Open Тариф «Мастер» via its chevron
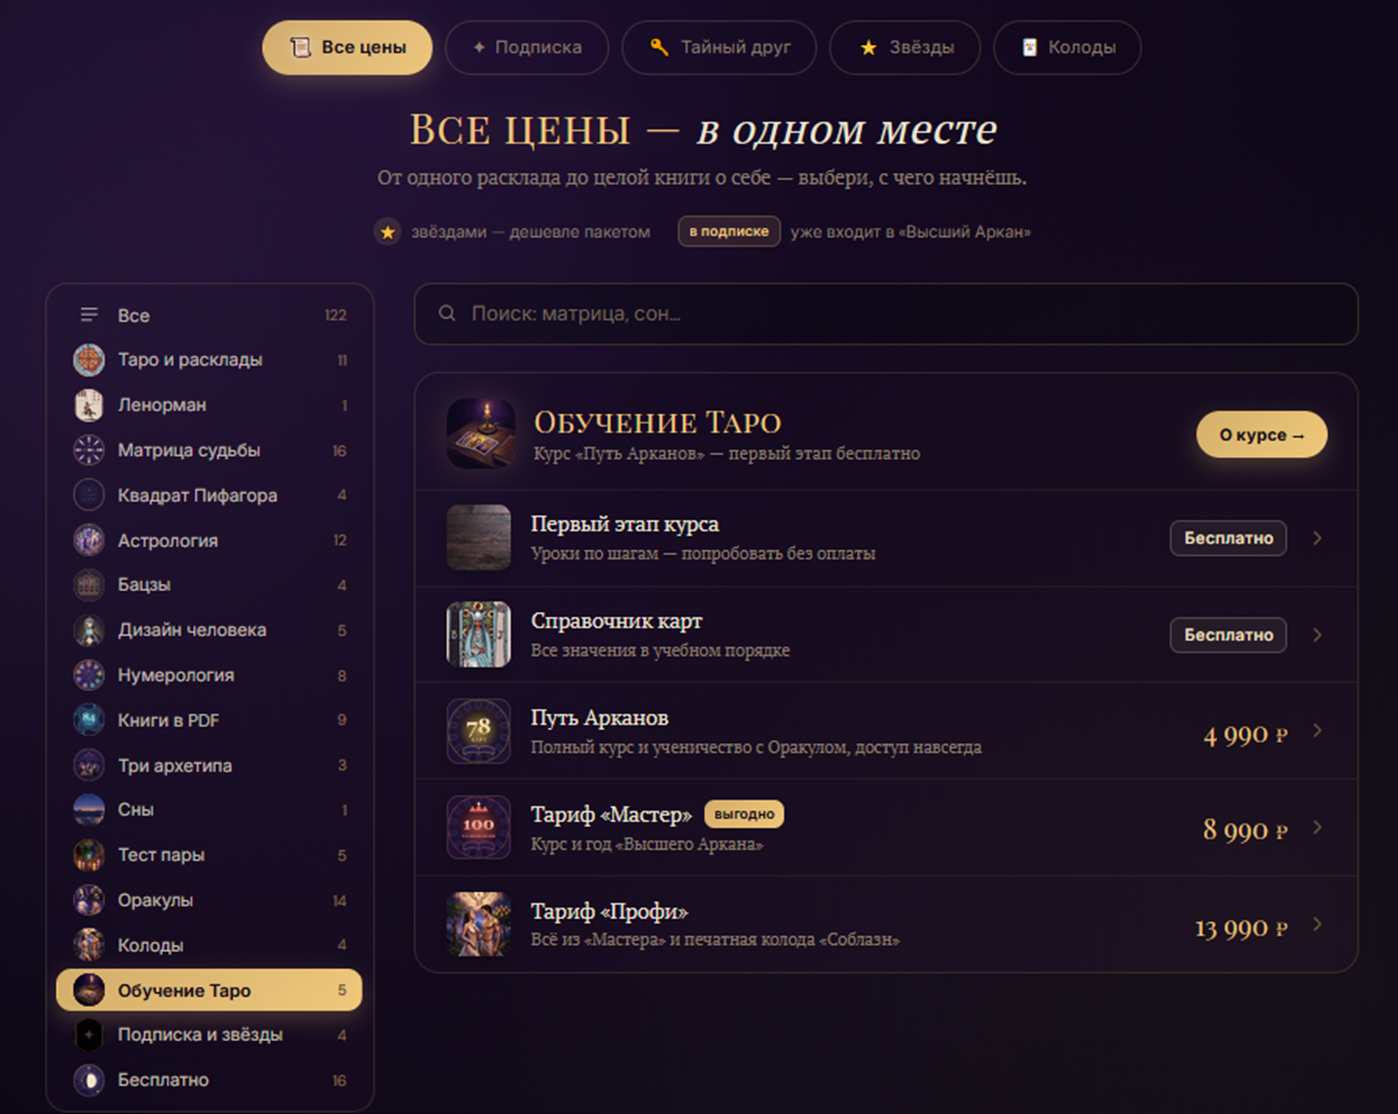The image size is (1398, 1114). 1317,828
